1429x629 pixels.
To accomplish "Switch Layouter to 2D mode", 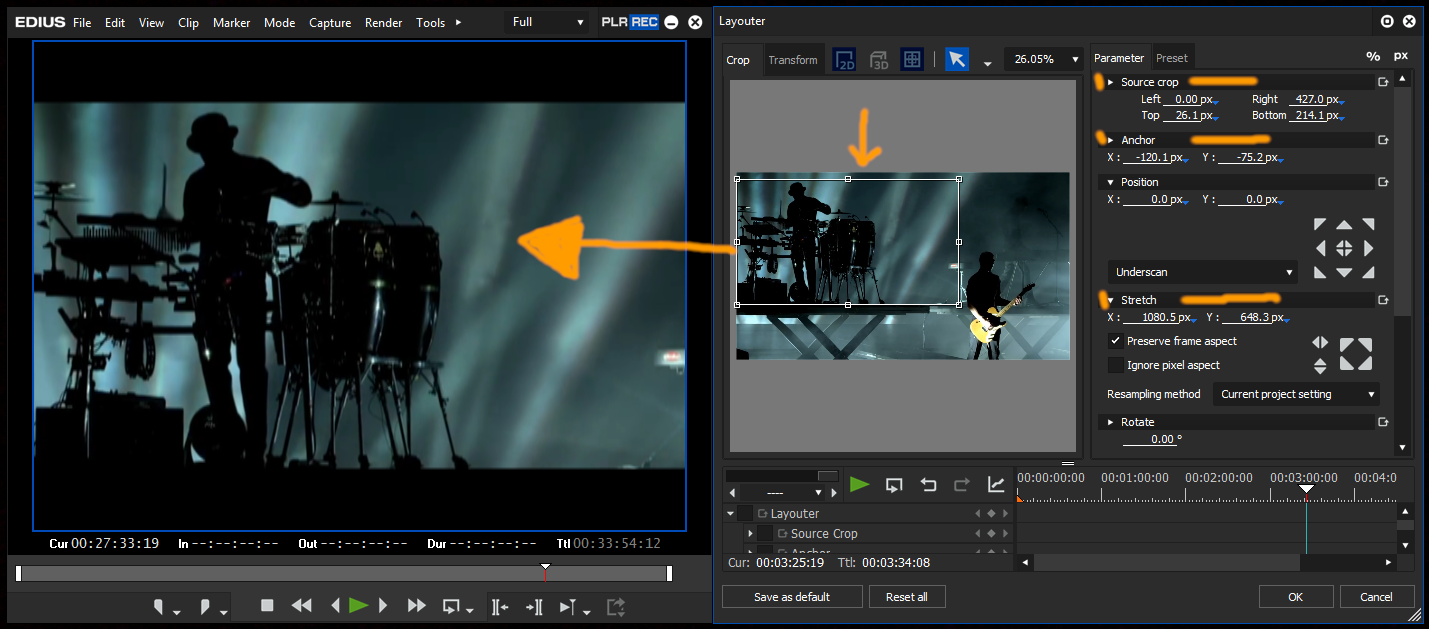I will (845, 60).
